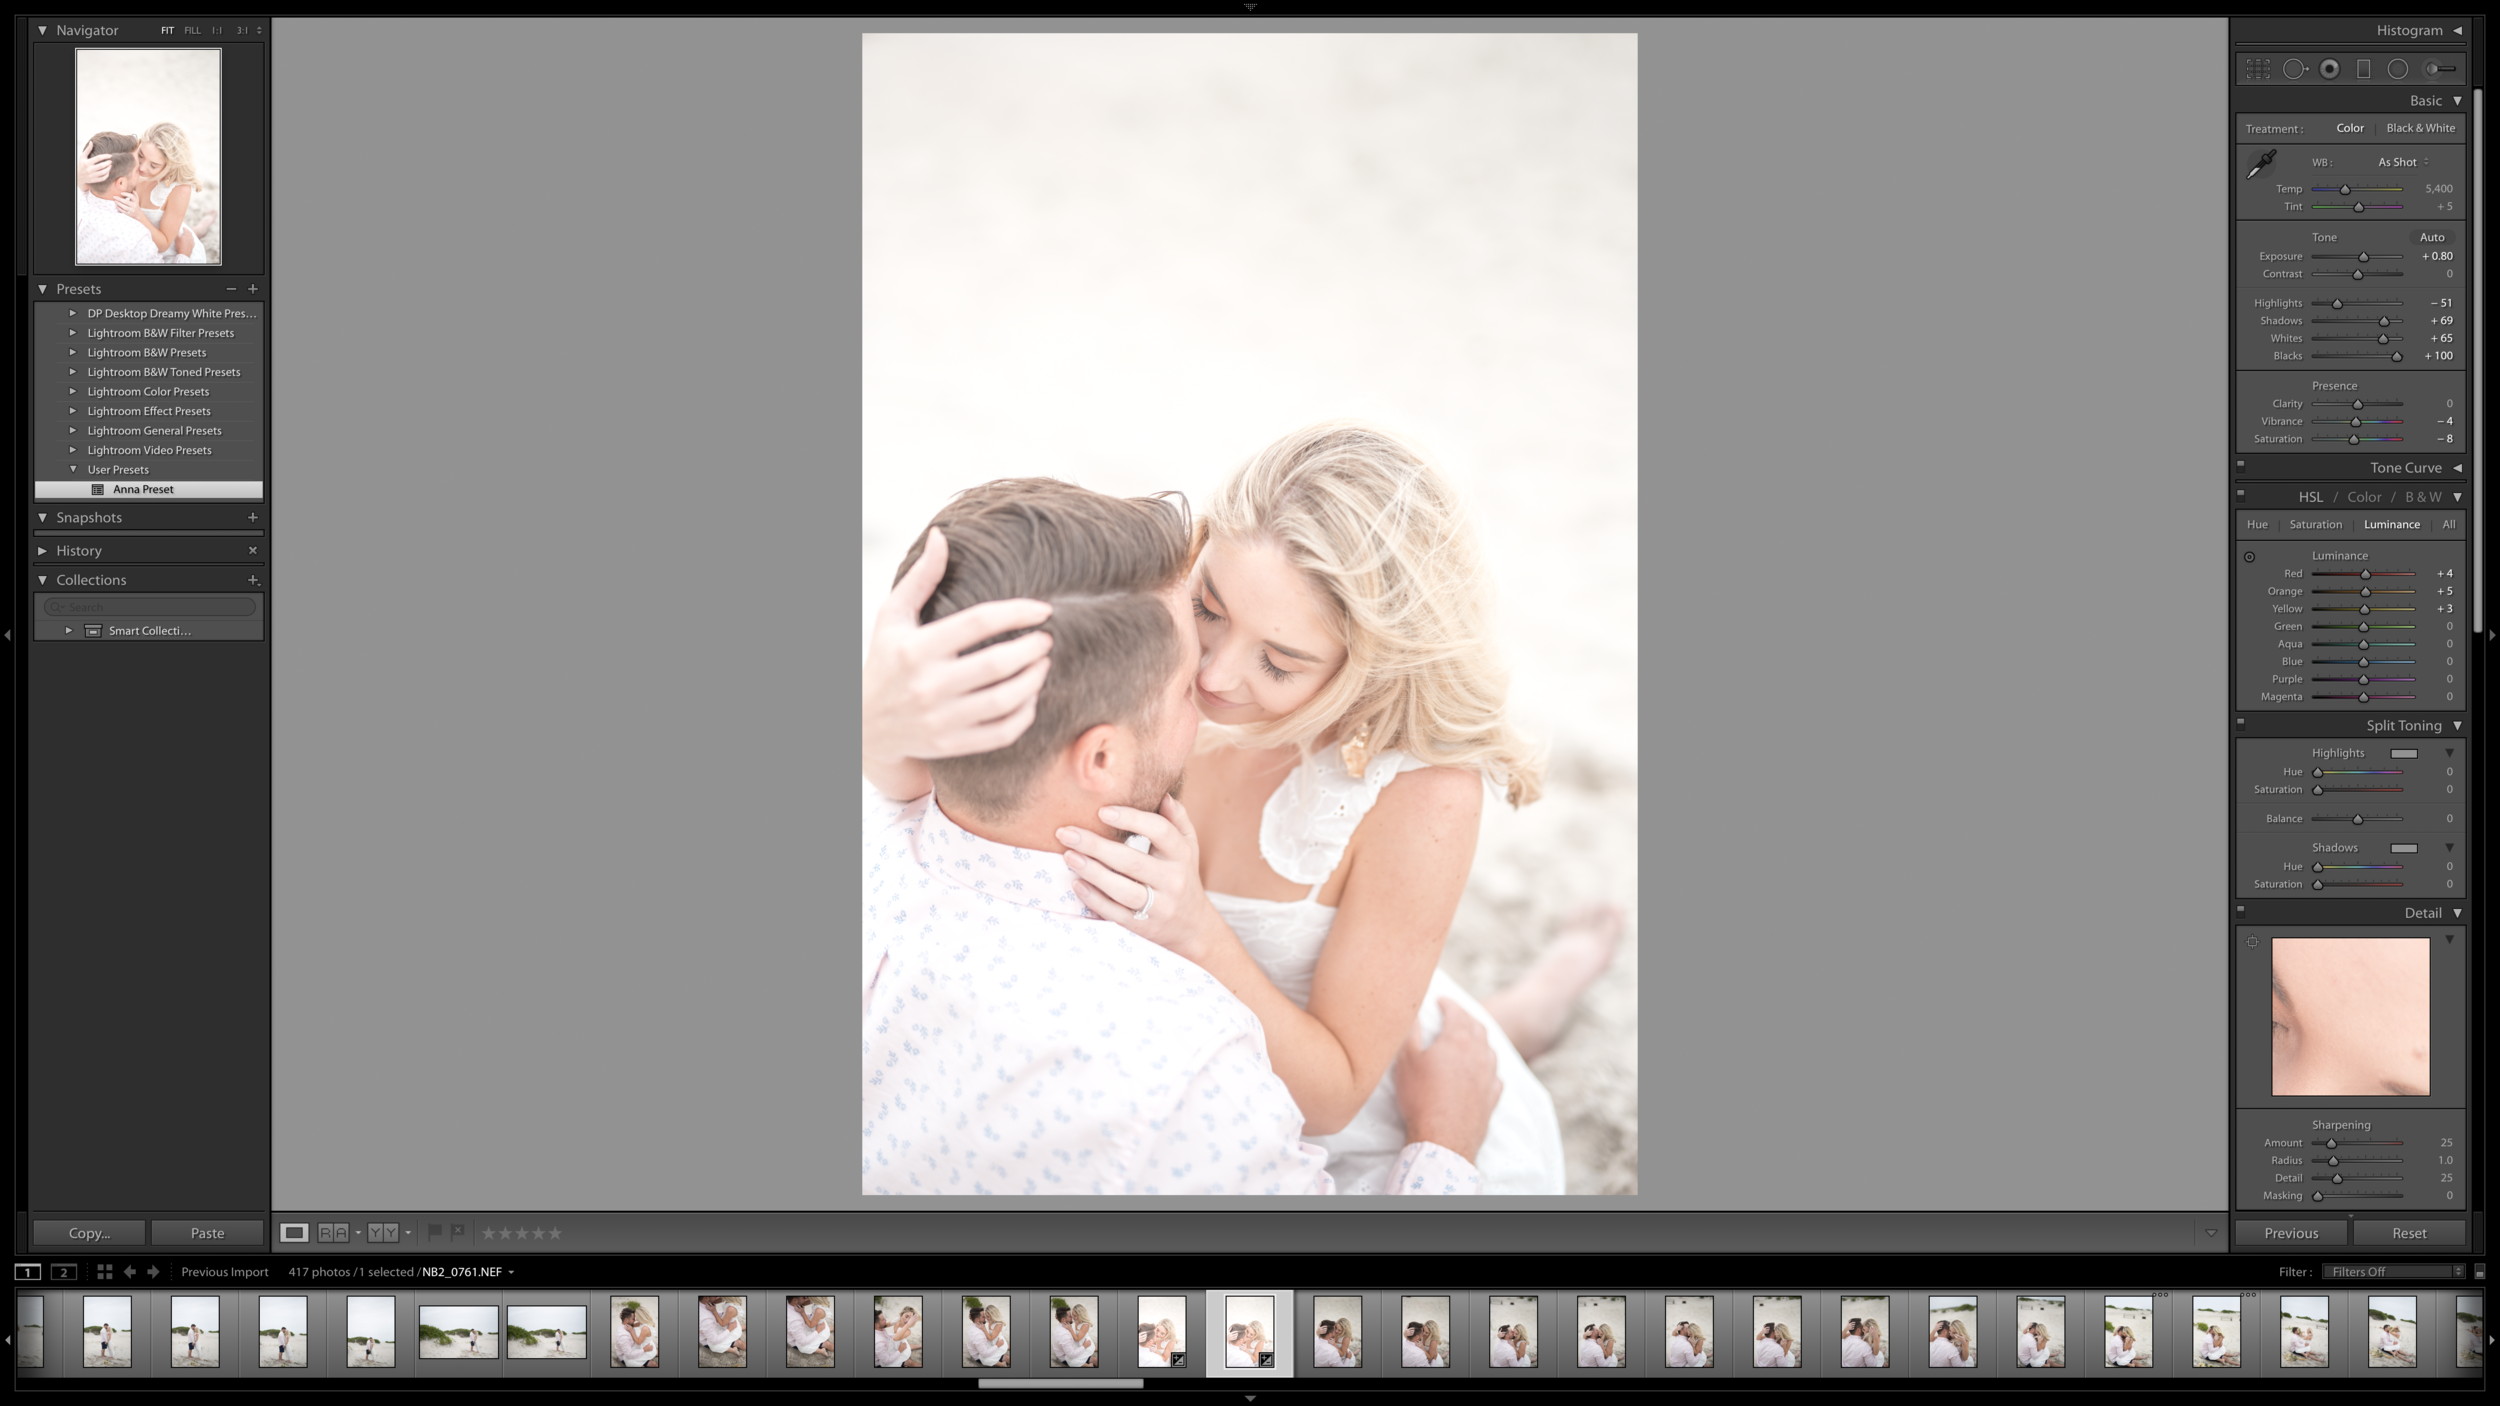The image size is (2500, 1406).
Task: Switch treatment to Black & White
Action: [2420, 128]
